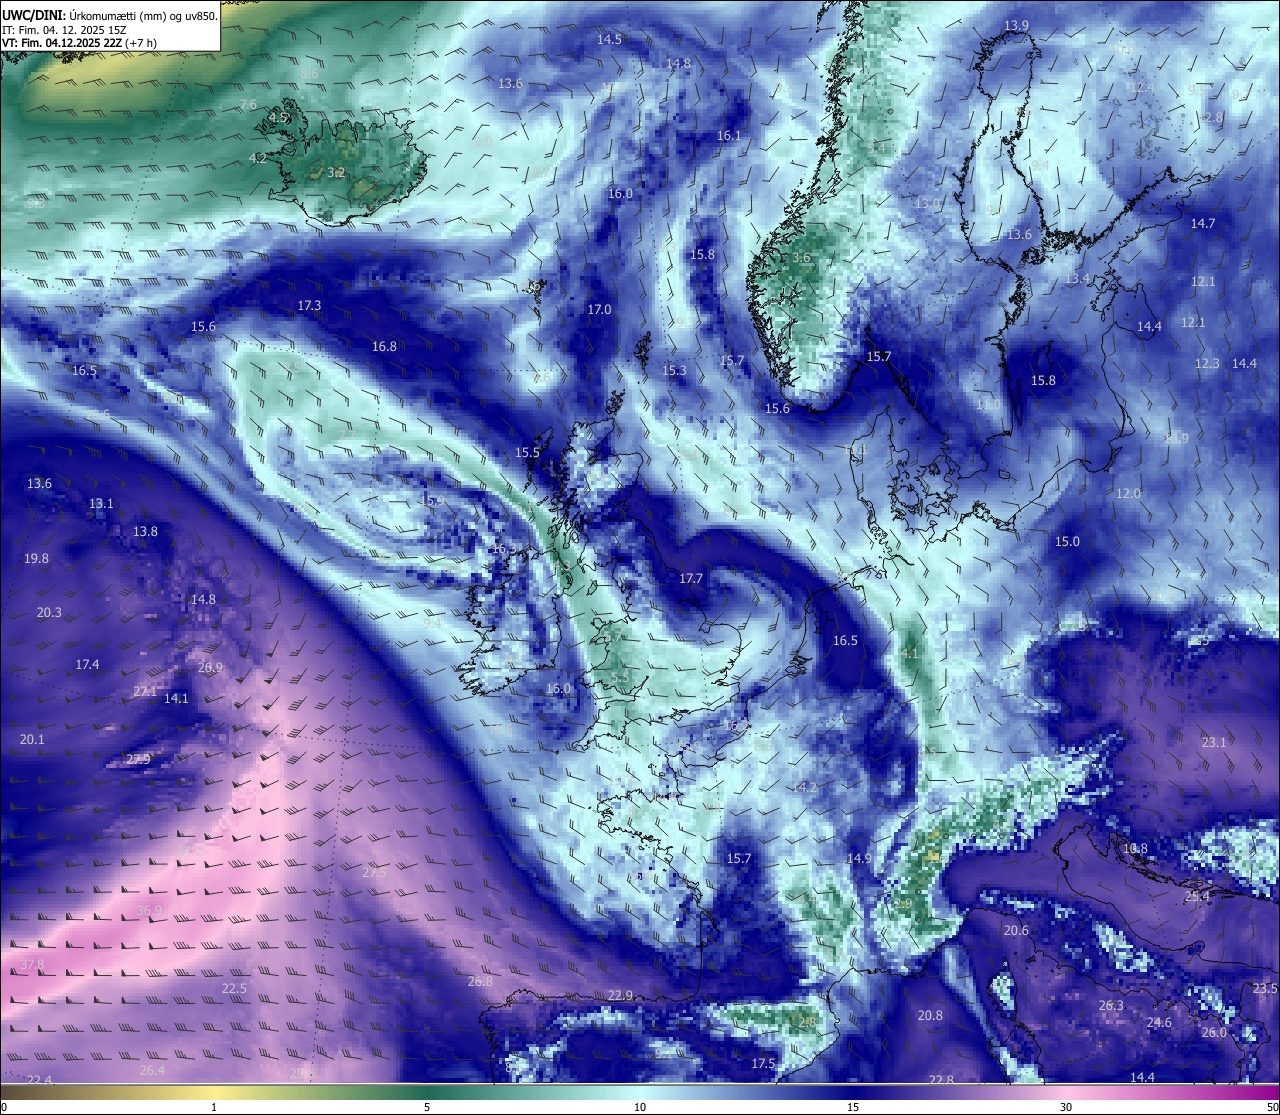Click the map value '3.2' over Iceland
Viewport: 1280px width, 1115px height.
[x=336, y=173]
